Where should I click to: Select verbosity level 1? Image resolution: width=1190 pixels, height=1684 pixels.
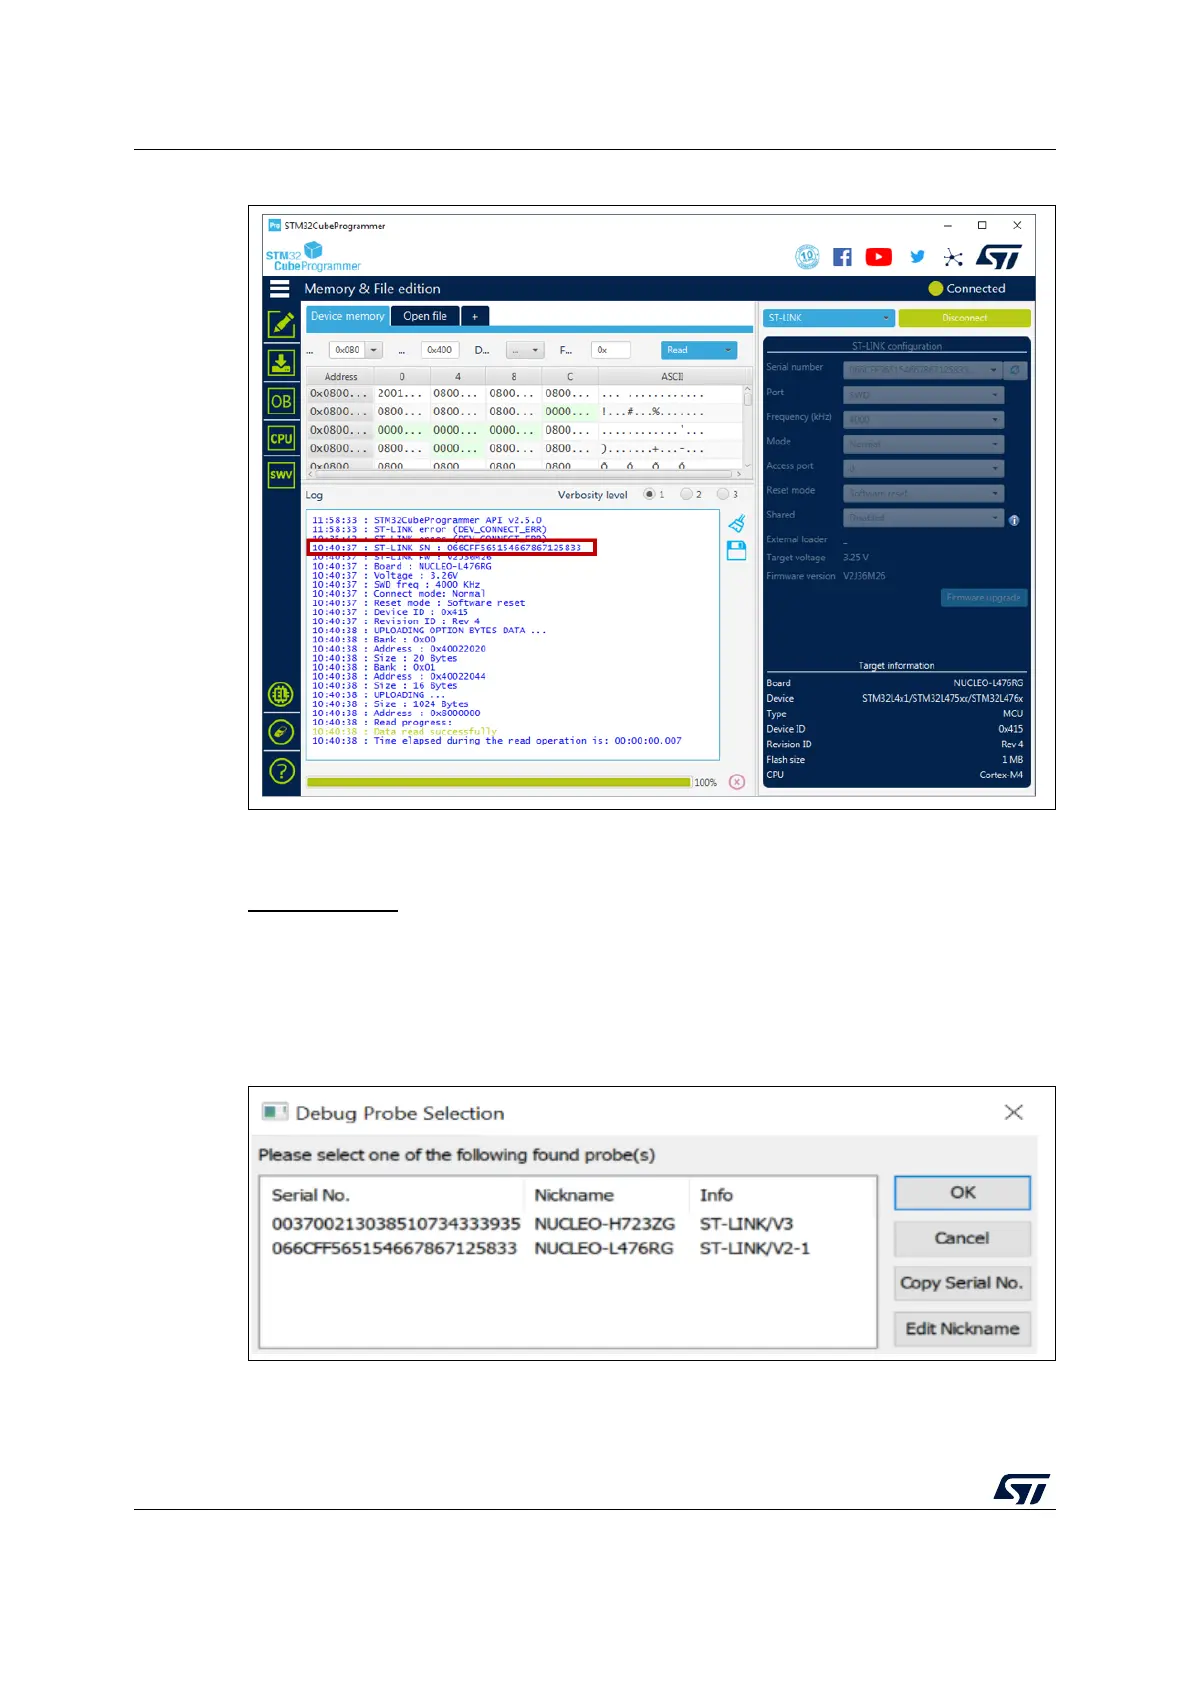pos(650,494)
